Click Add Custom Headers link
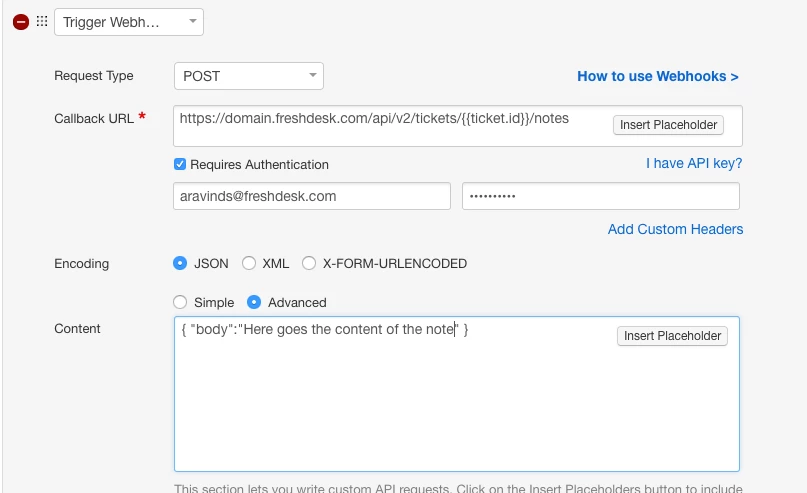Image resolution: width=807 pixels, height=493 pixels. coord(675,229)
